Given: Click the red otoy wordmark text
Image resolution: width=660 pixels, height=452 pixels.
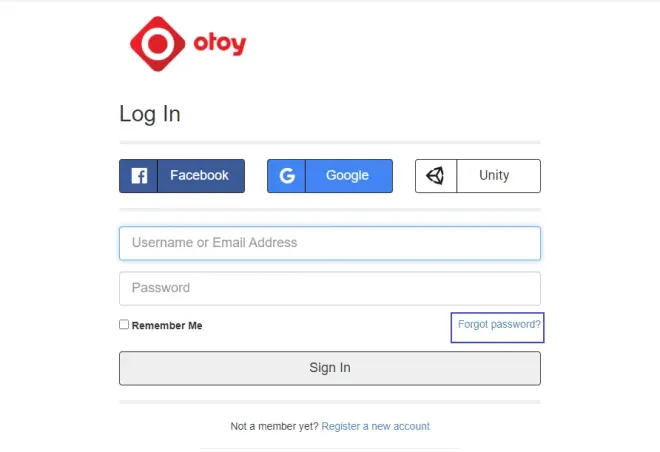Looking at the screenshot, I should (220, 43).
